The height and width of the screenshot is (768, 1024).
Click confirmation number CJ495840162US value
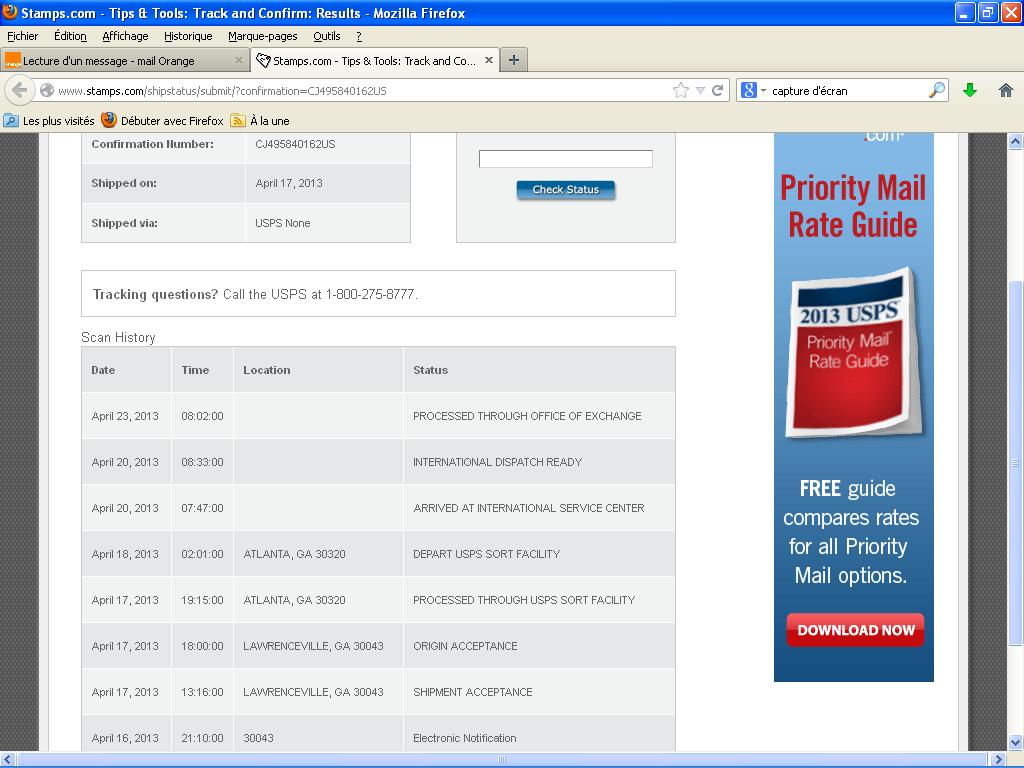click(x=295, y=144)
